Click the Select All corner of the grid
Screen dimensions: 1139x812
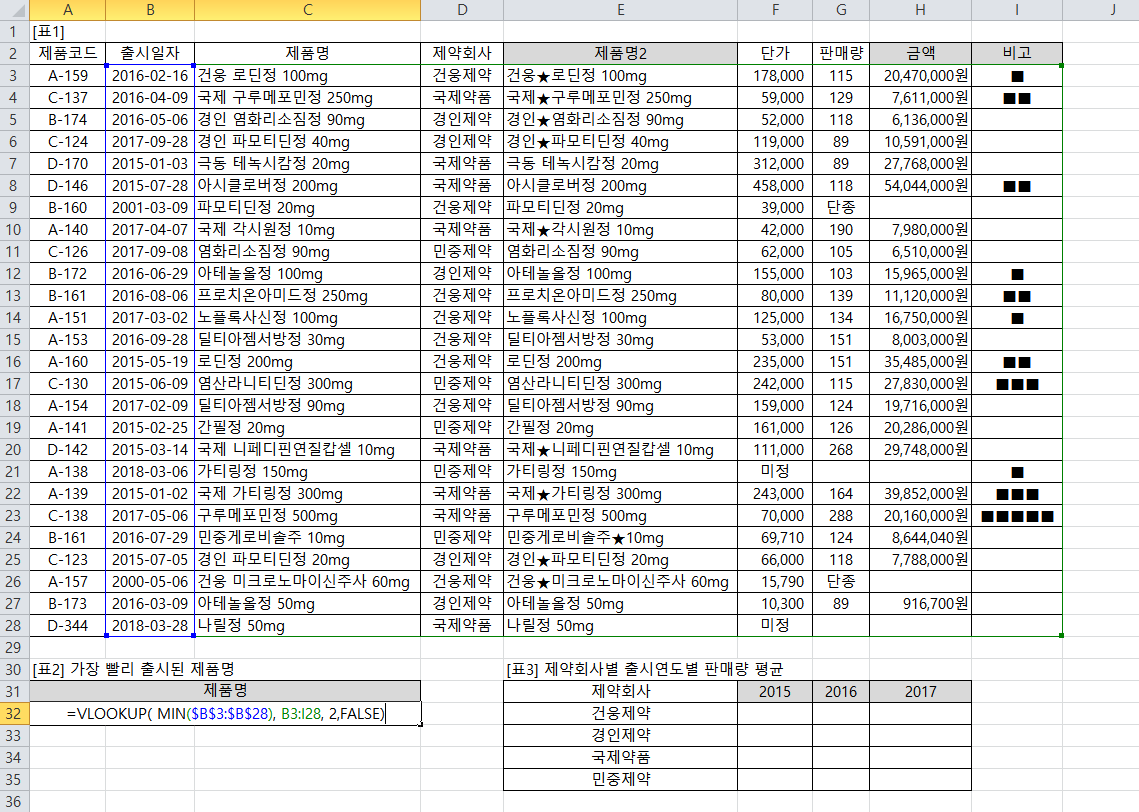point(15,10)
